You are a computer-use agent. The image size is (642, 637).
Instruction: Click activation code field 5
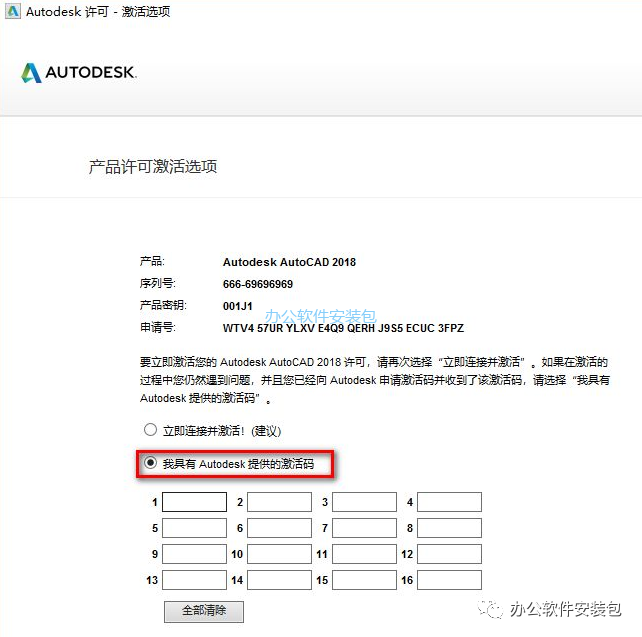tap(194, 528)
